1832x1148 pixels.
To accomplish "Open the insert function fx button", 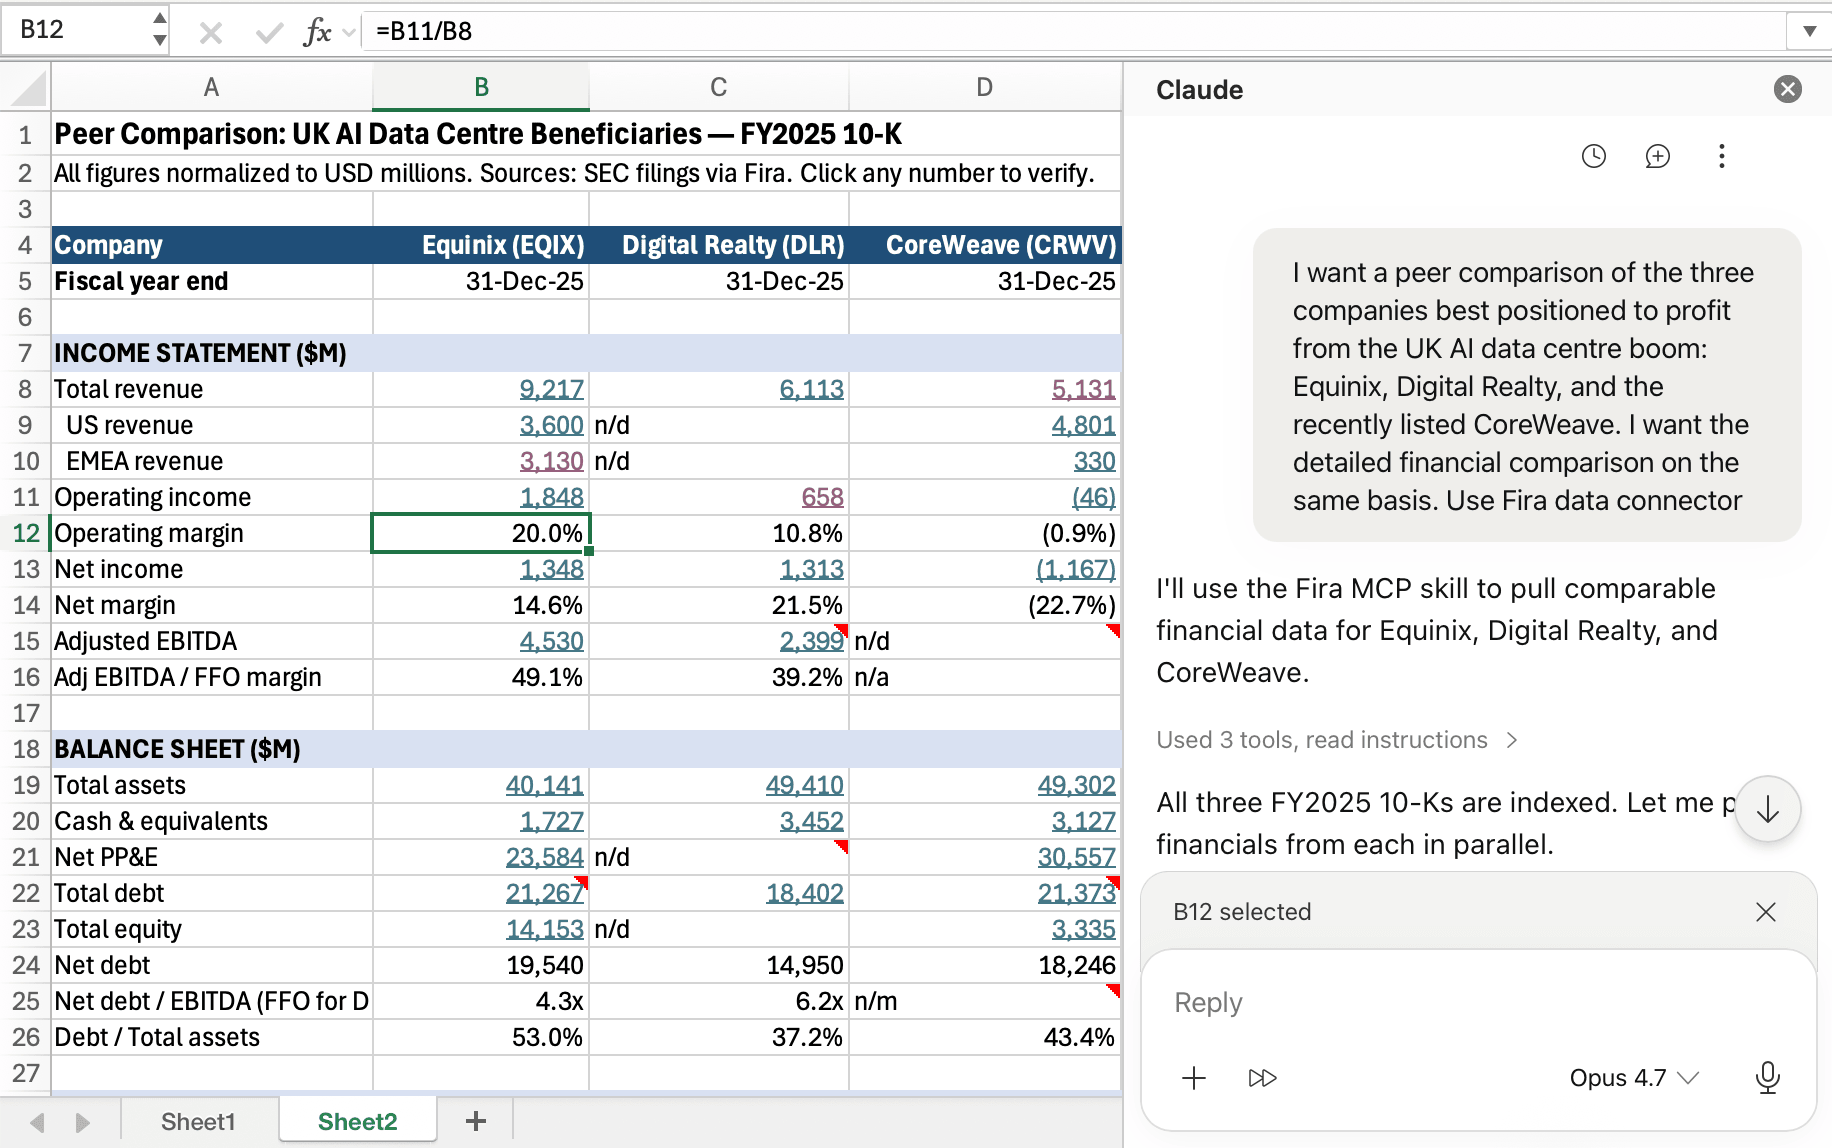I will point(316,32).
